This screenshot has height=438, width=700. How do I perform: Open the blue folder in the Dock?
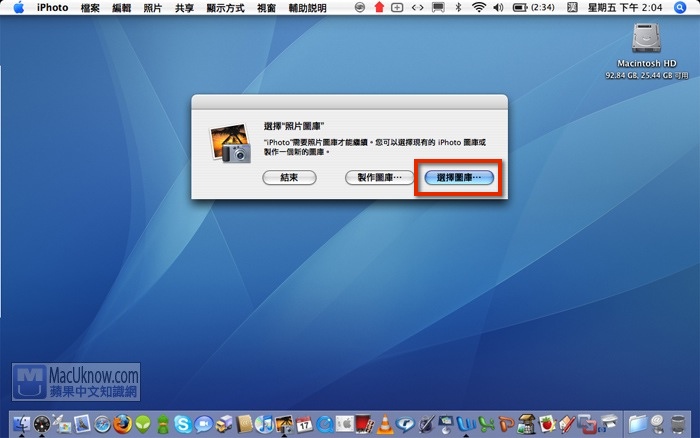638,424
